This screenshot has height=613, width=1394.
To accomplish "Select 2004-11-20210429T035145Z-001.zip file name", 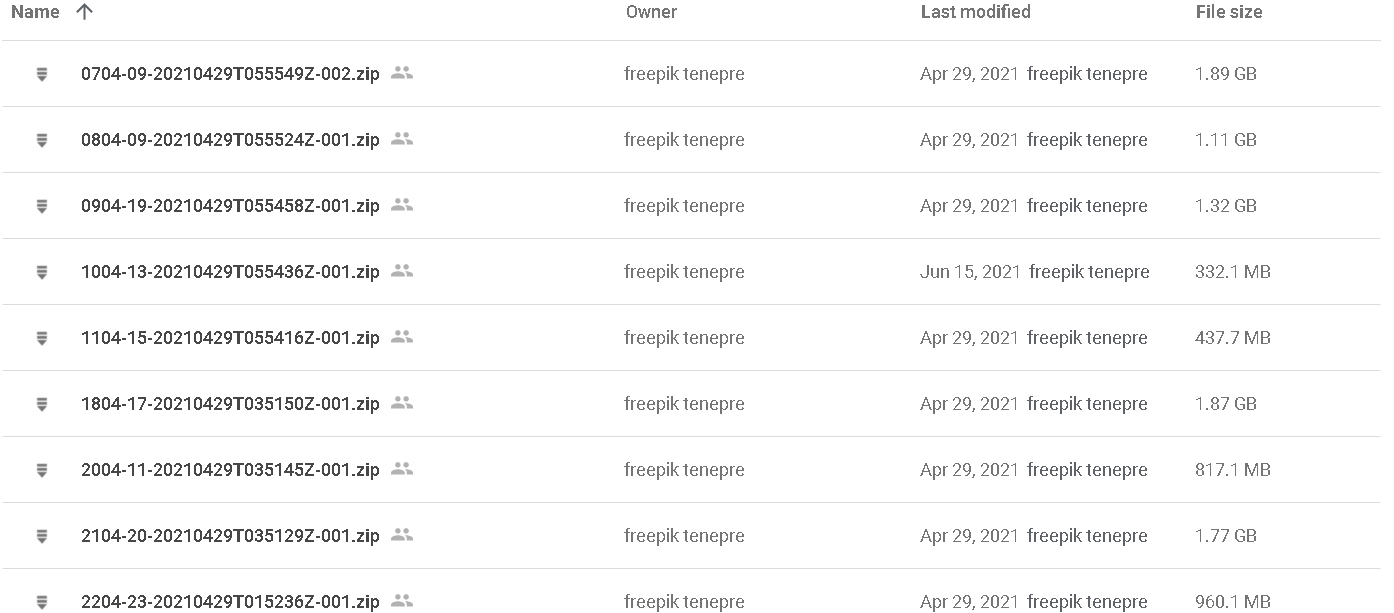I will [x=230, y=470].
